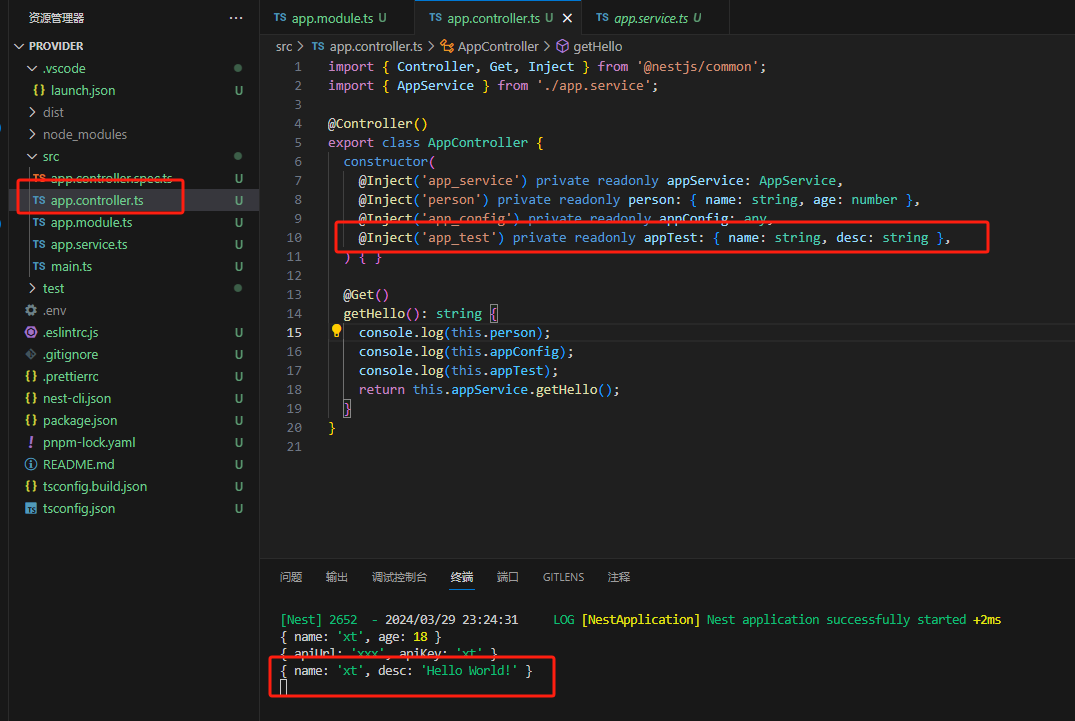The width and height of the screenshot is (1075, 721).
Task: Collapse the PROVIDER root folder
Action: coord(19,46)
